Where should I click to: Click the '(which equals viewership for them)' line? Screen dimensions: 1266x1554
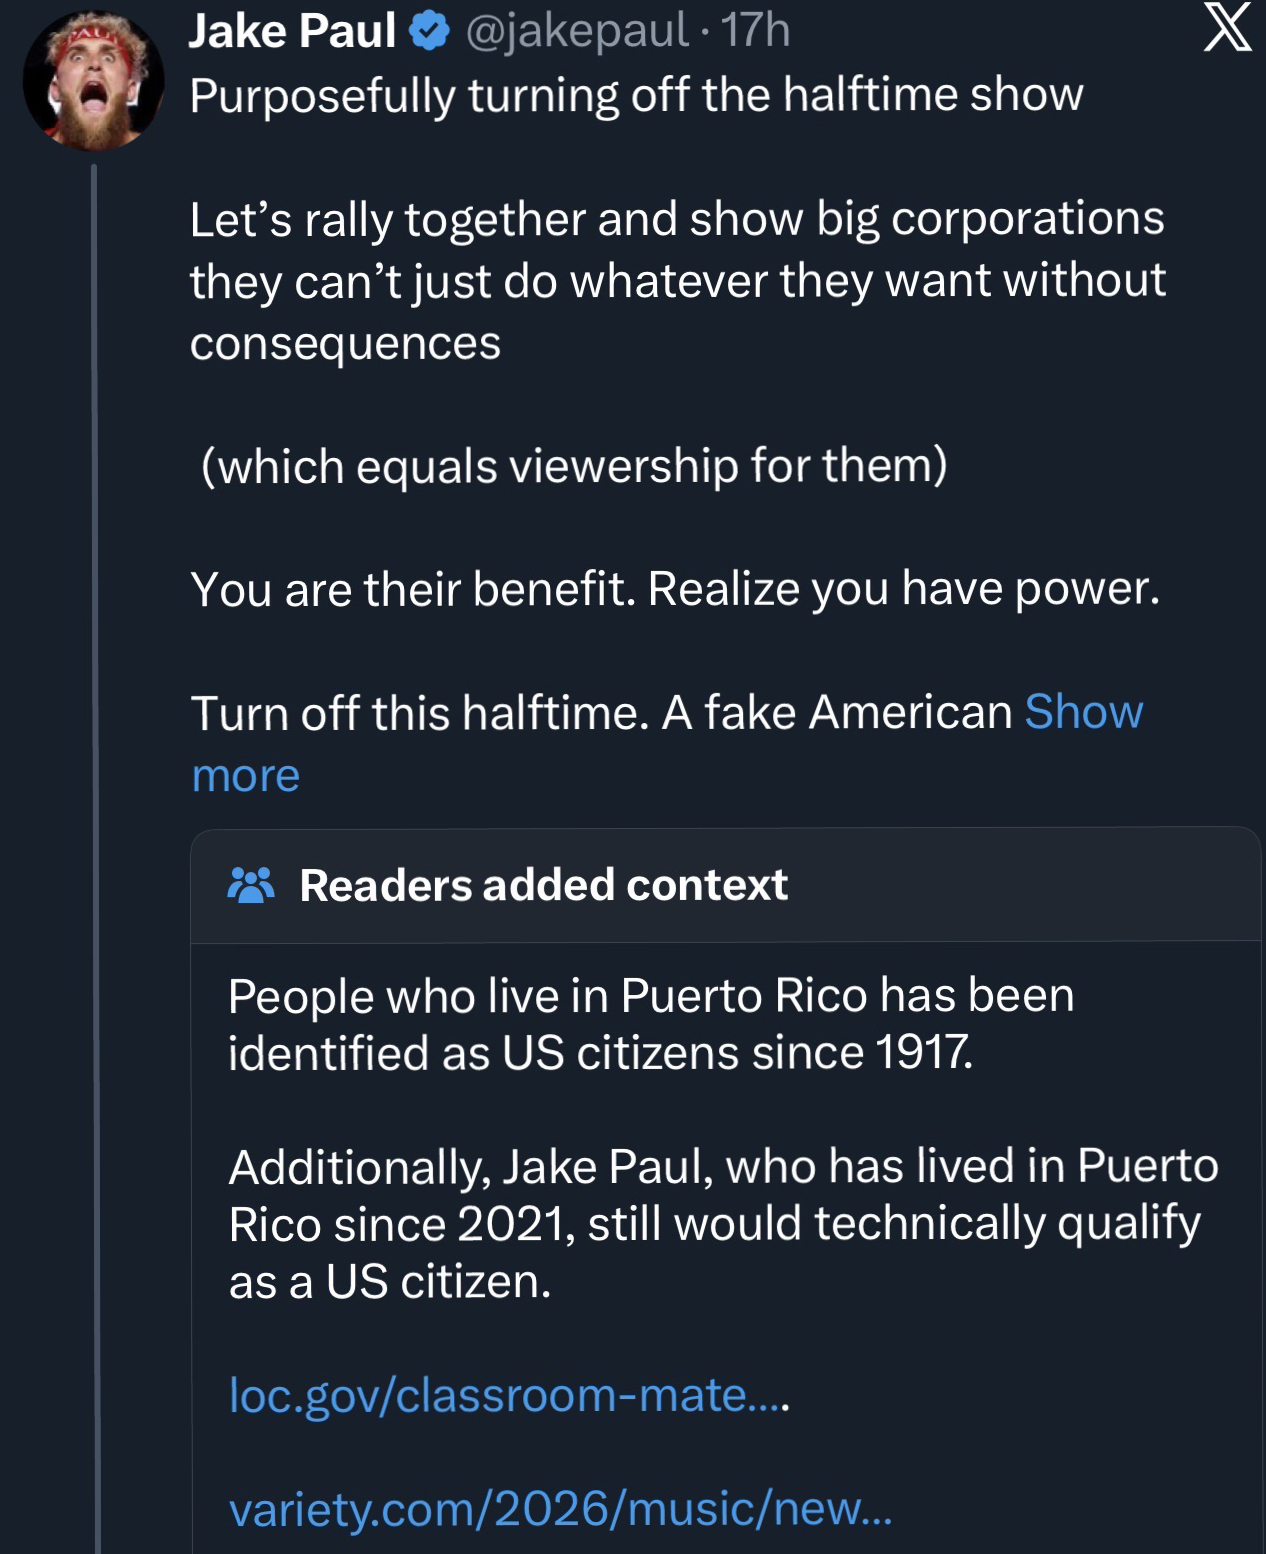[574, 466]
